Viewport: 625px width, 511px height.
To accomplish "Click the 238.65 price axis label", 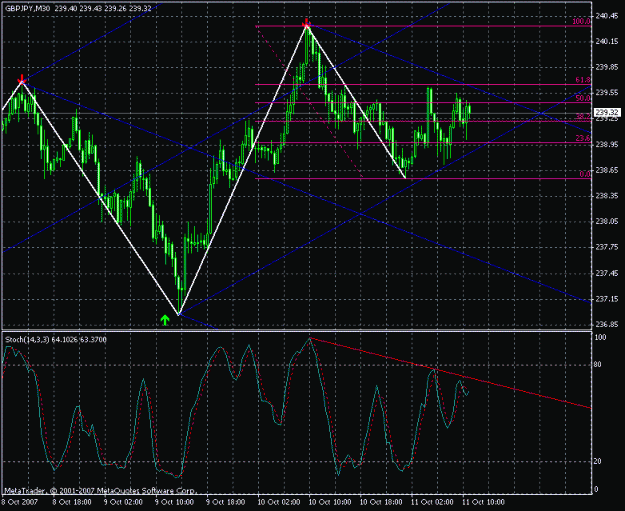I will [607, 170].
